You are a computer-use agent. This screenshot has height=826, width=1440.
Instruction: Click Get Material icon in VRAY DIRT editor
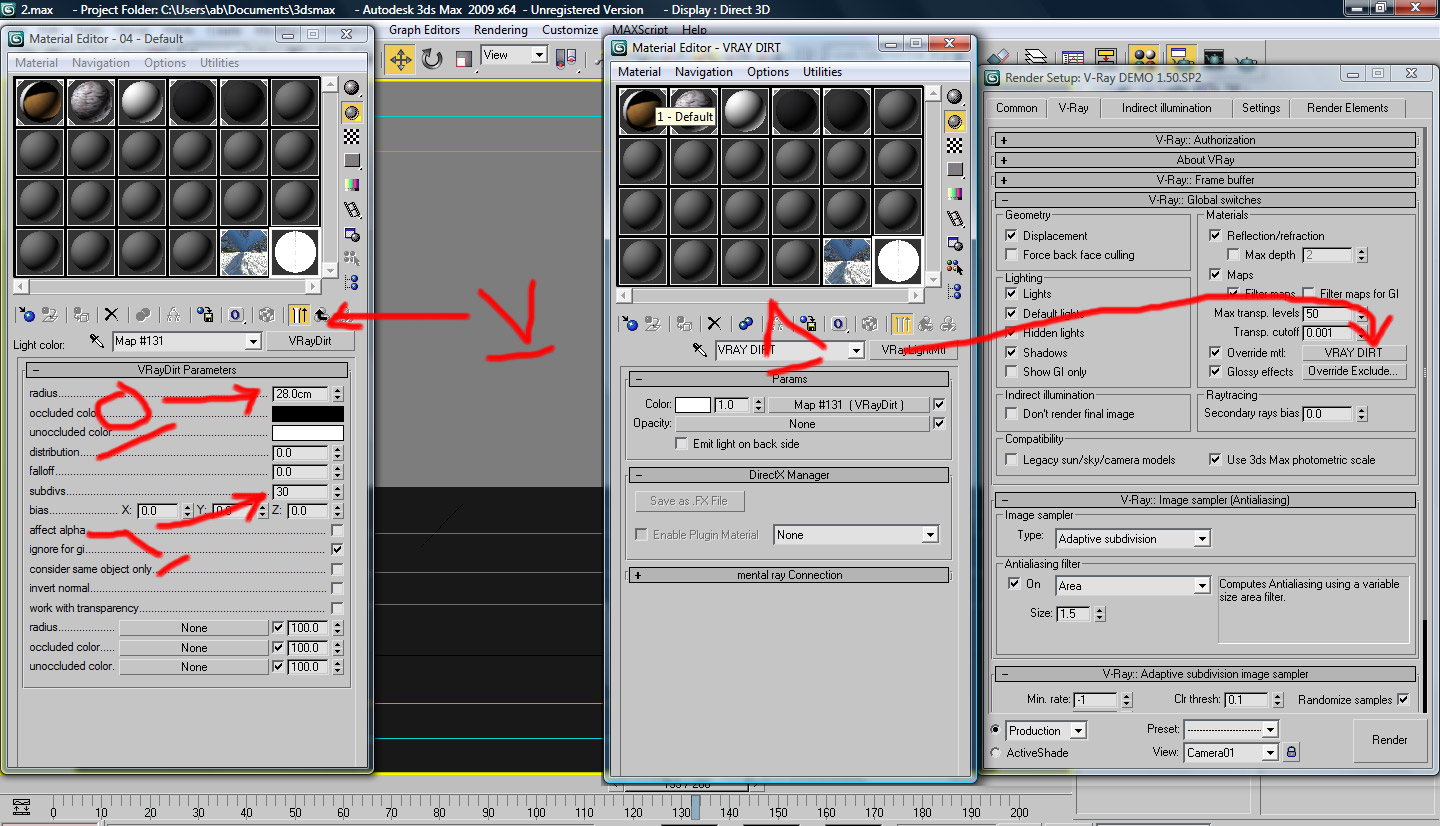629,323
